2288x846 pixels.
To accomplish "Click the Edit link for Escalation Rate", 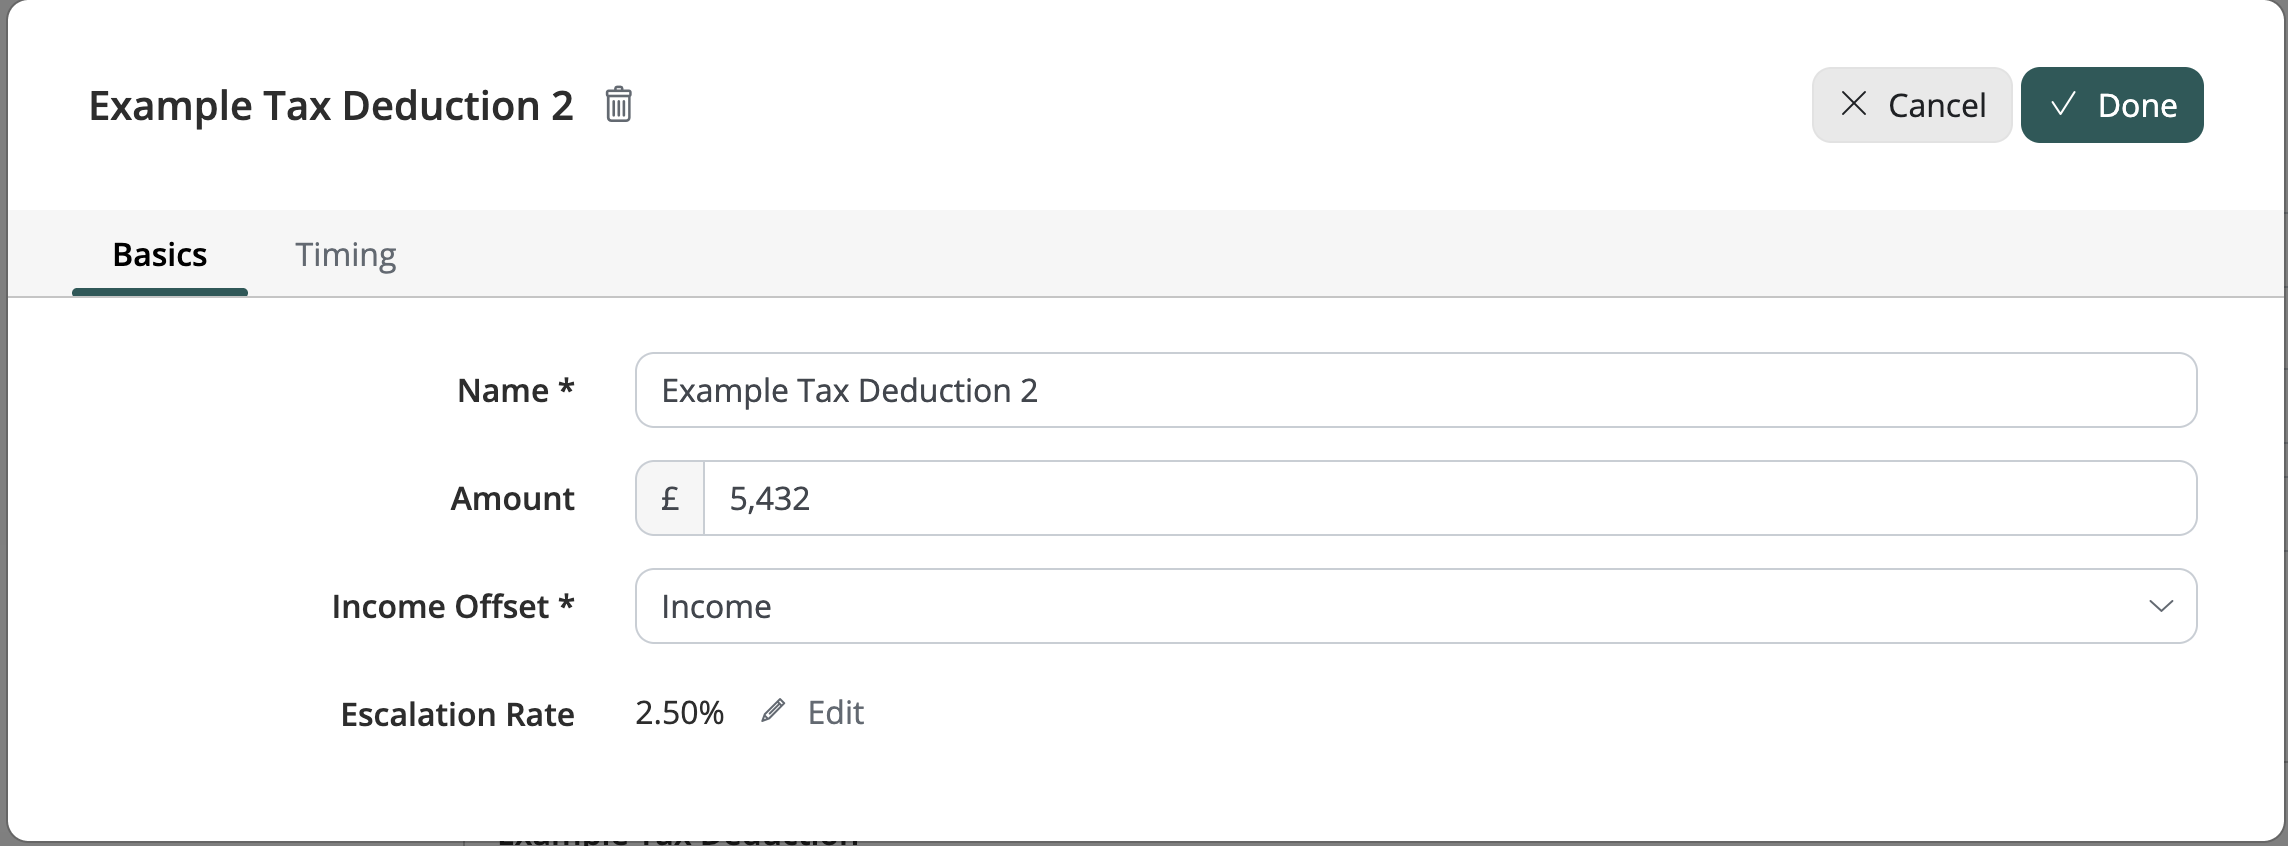I will coord(835,712).
